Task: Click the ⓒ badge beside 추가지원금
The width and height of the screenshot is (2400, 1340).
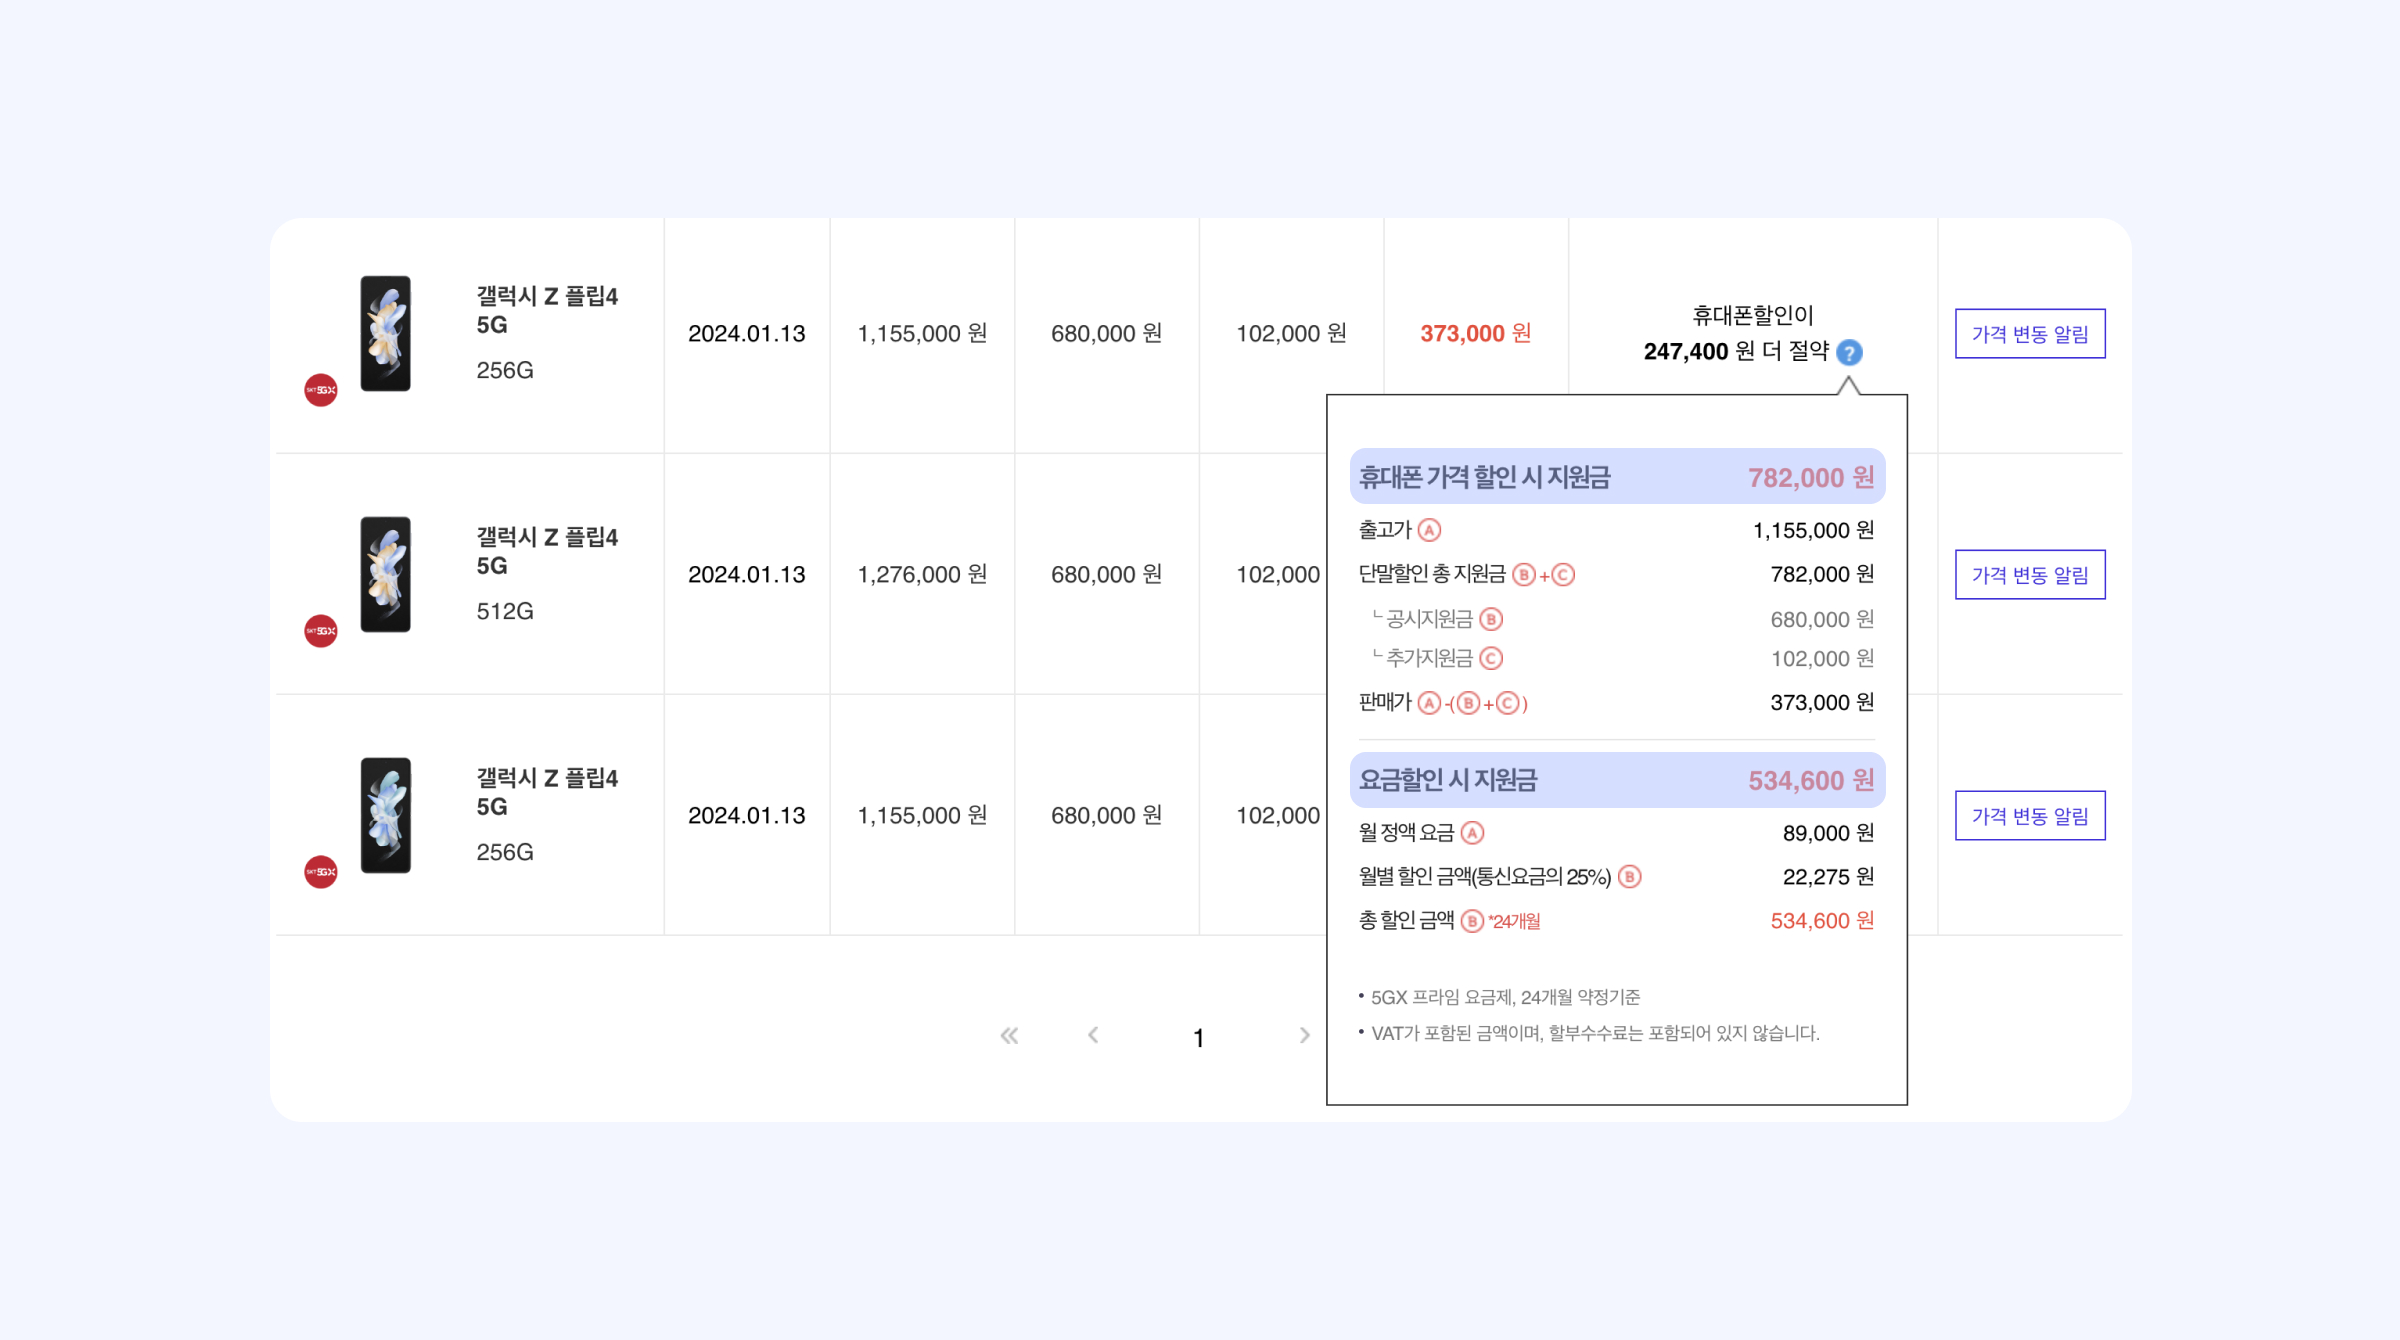Action: (x=1492, y=658)
